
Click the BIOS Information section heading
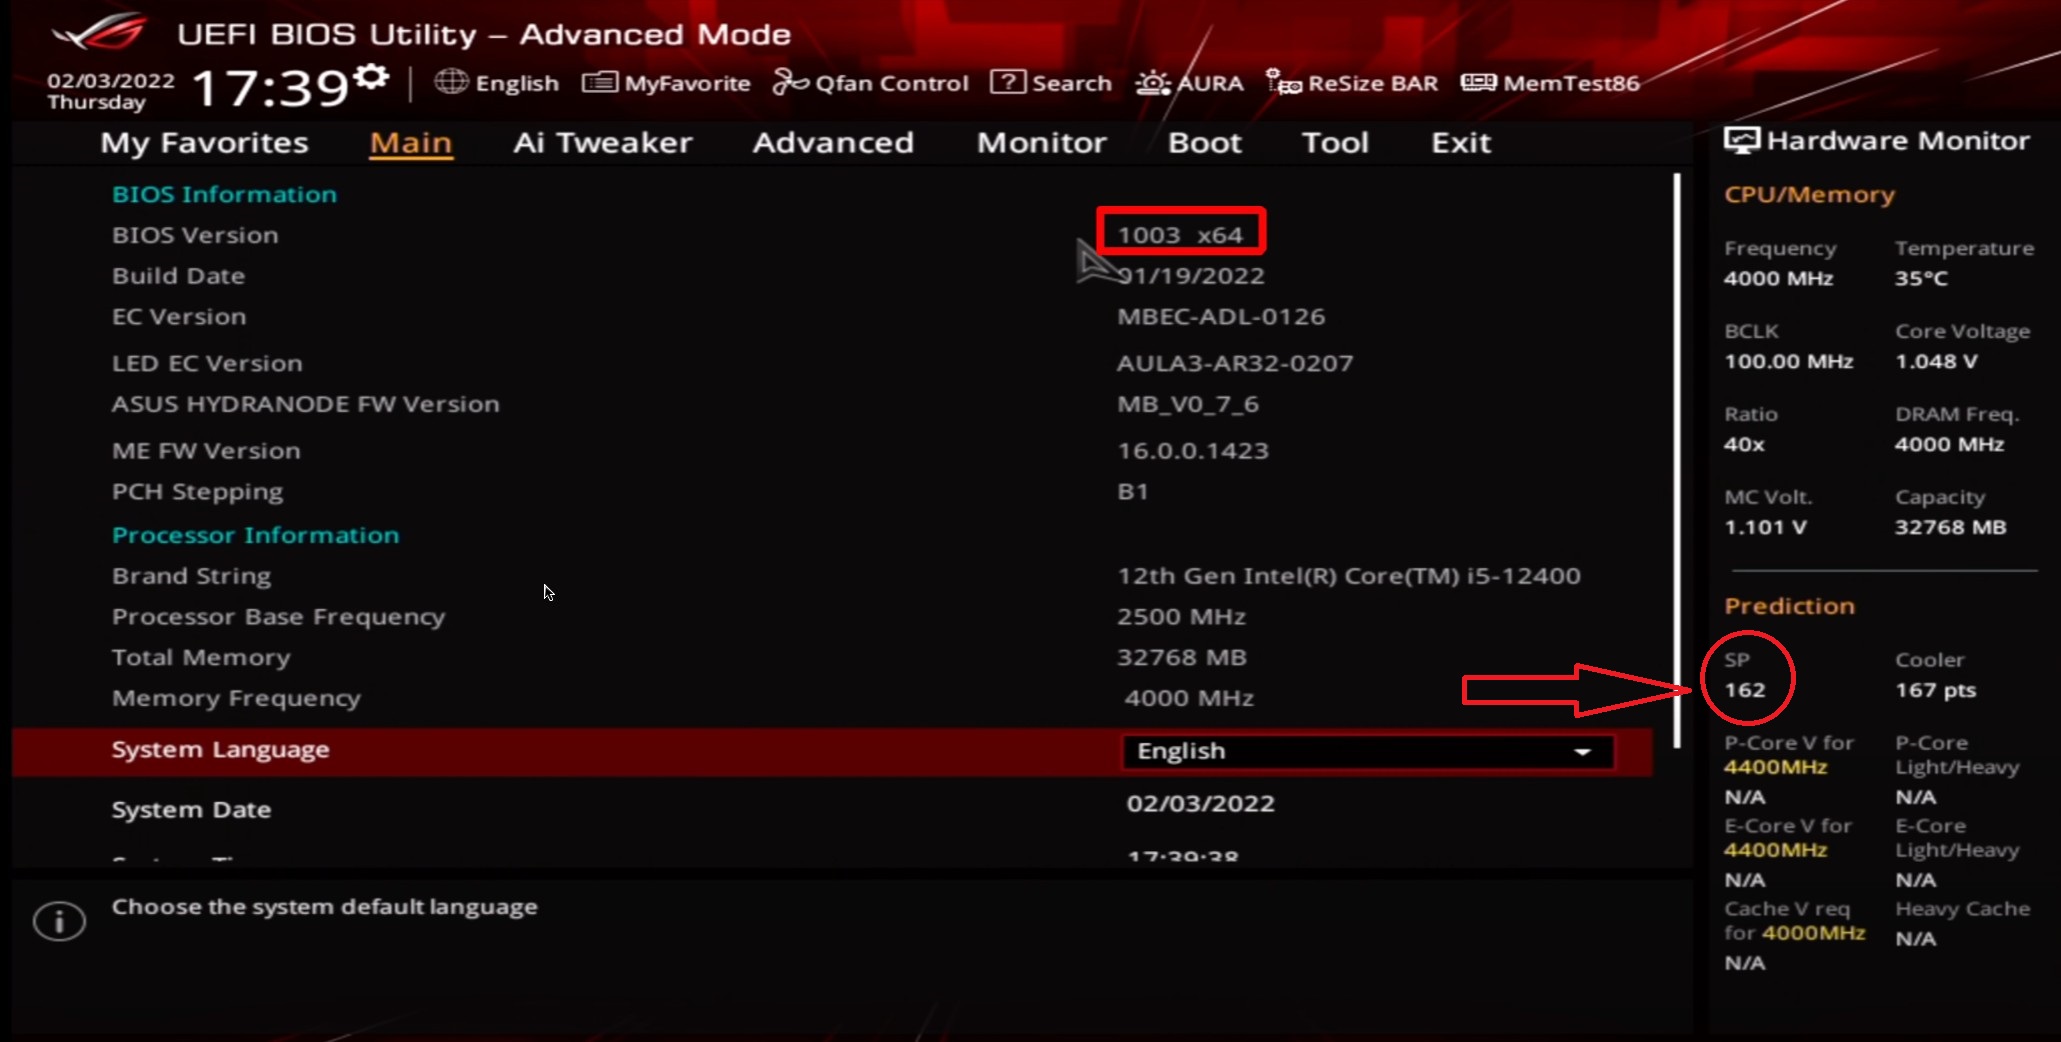pos(225,194)
